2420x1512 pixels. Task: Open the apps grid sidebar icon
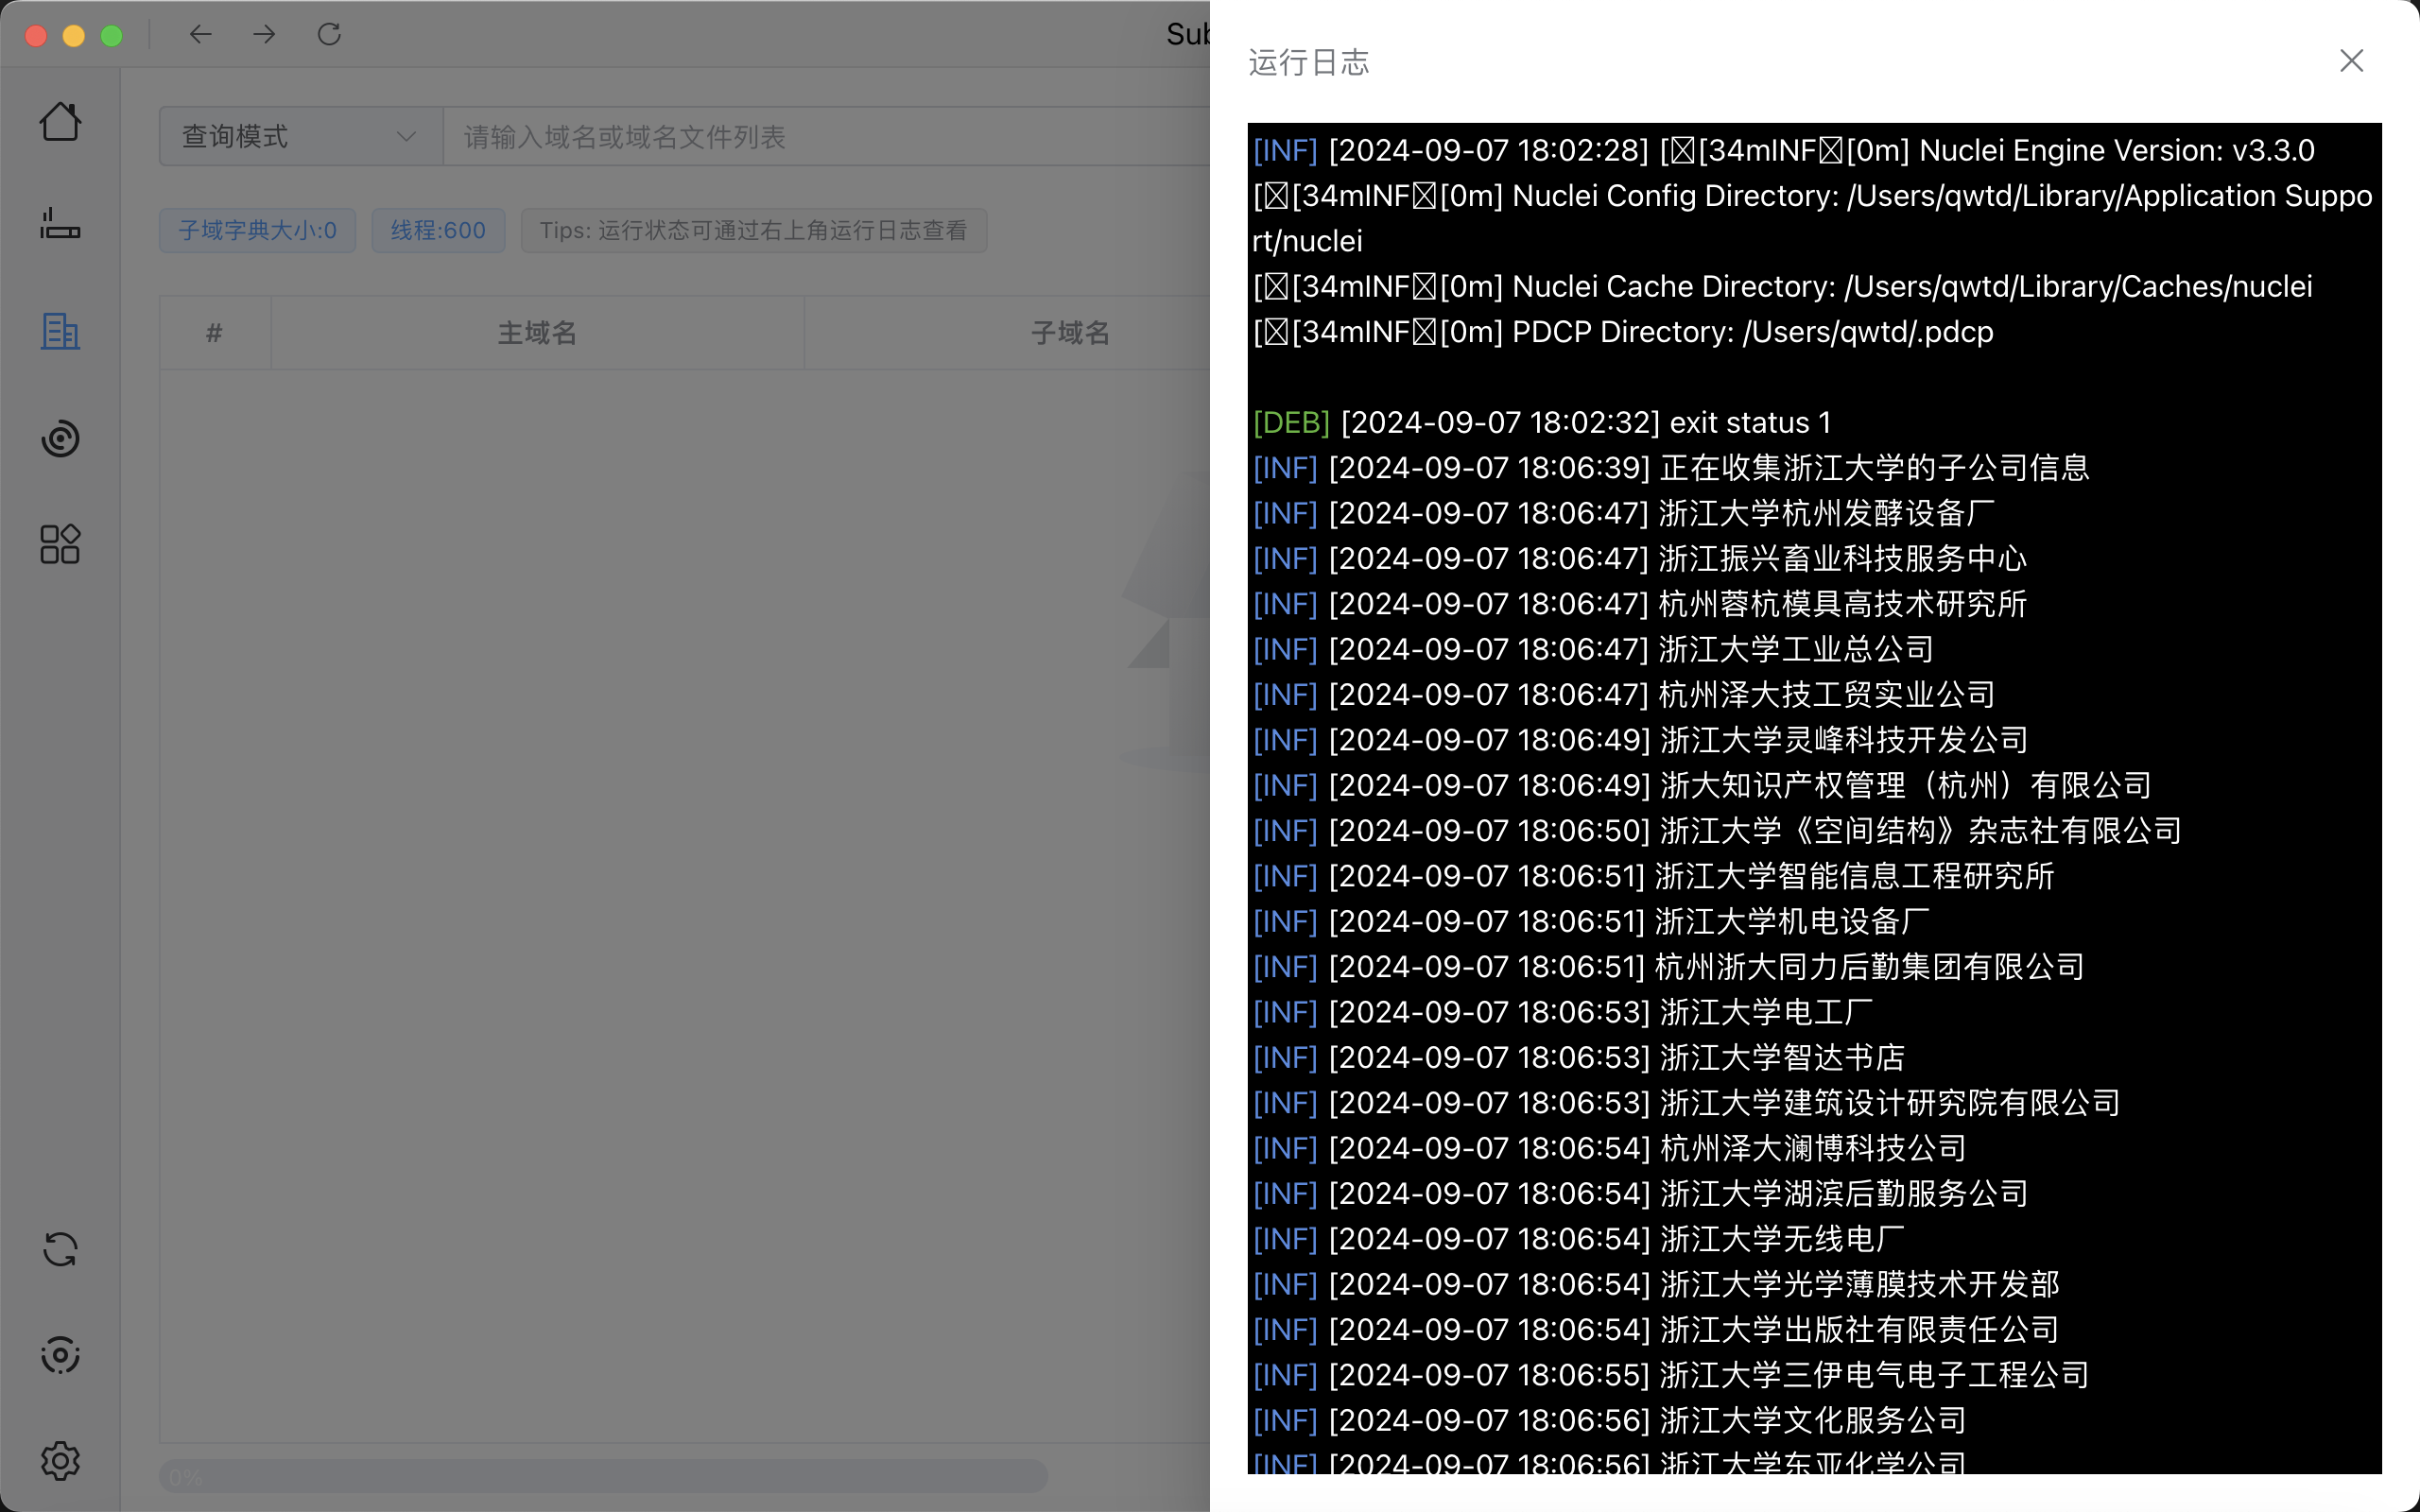point(60,544)
